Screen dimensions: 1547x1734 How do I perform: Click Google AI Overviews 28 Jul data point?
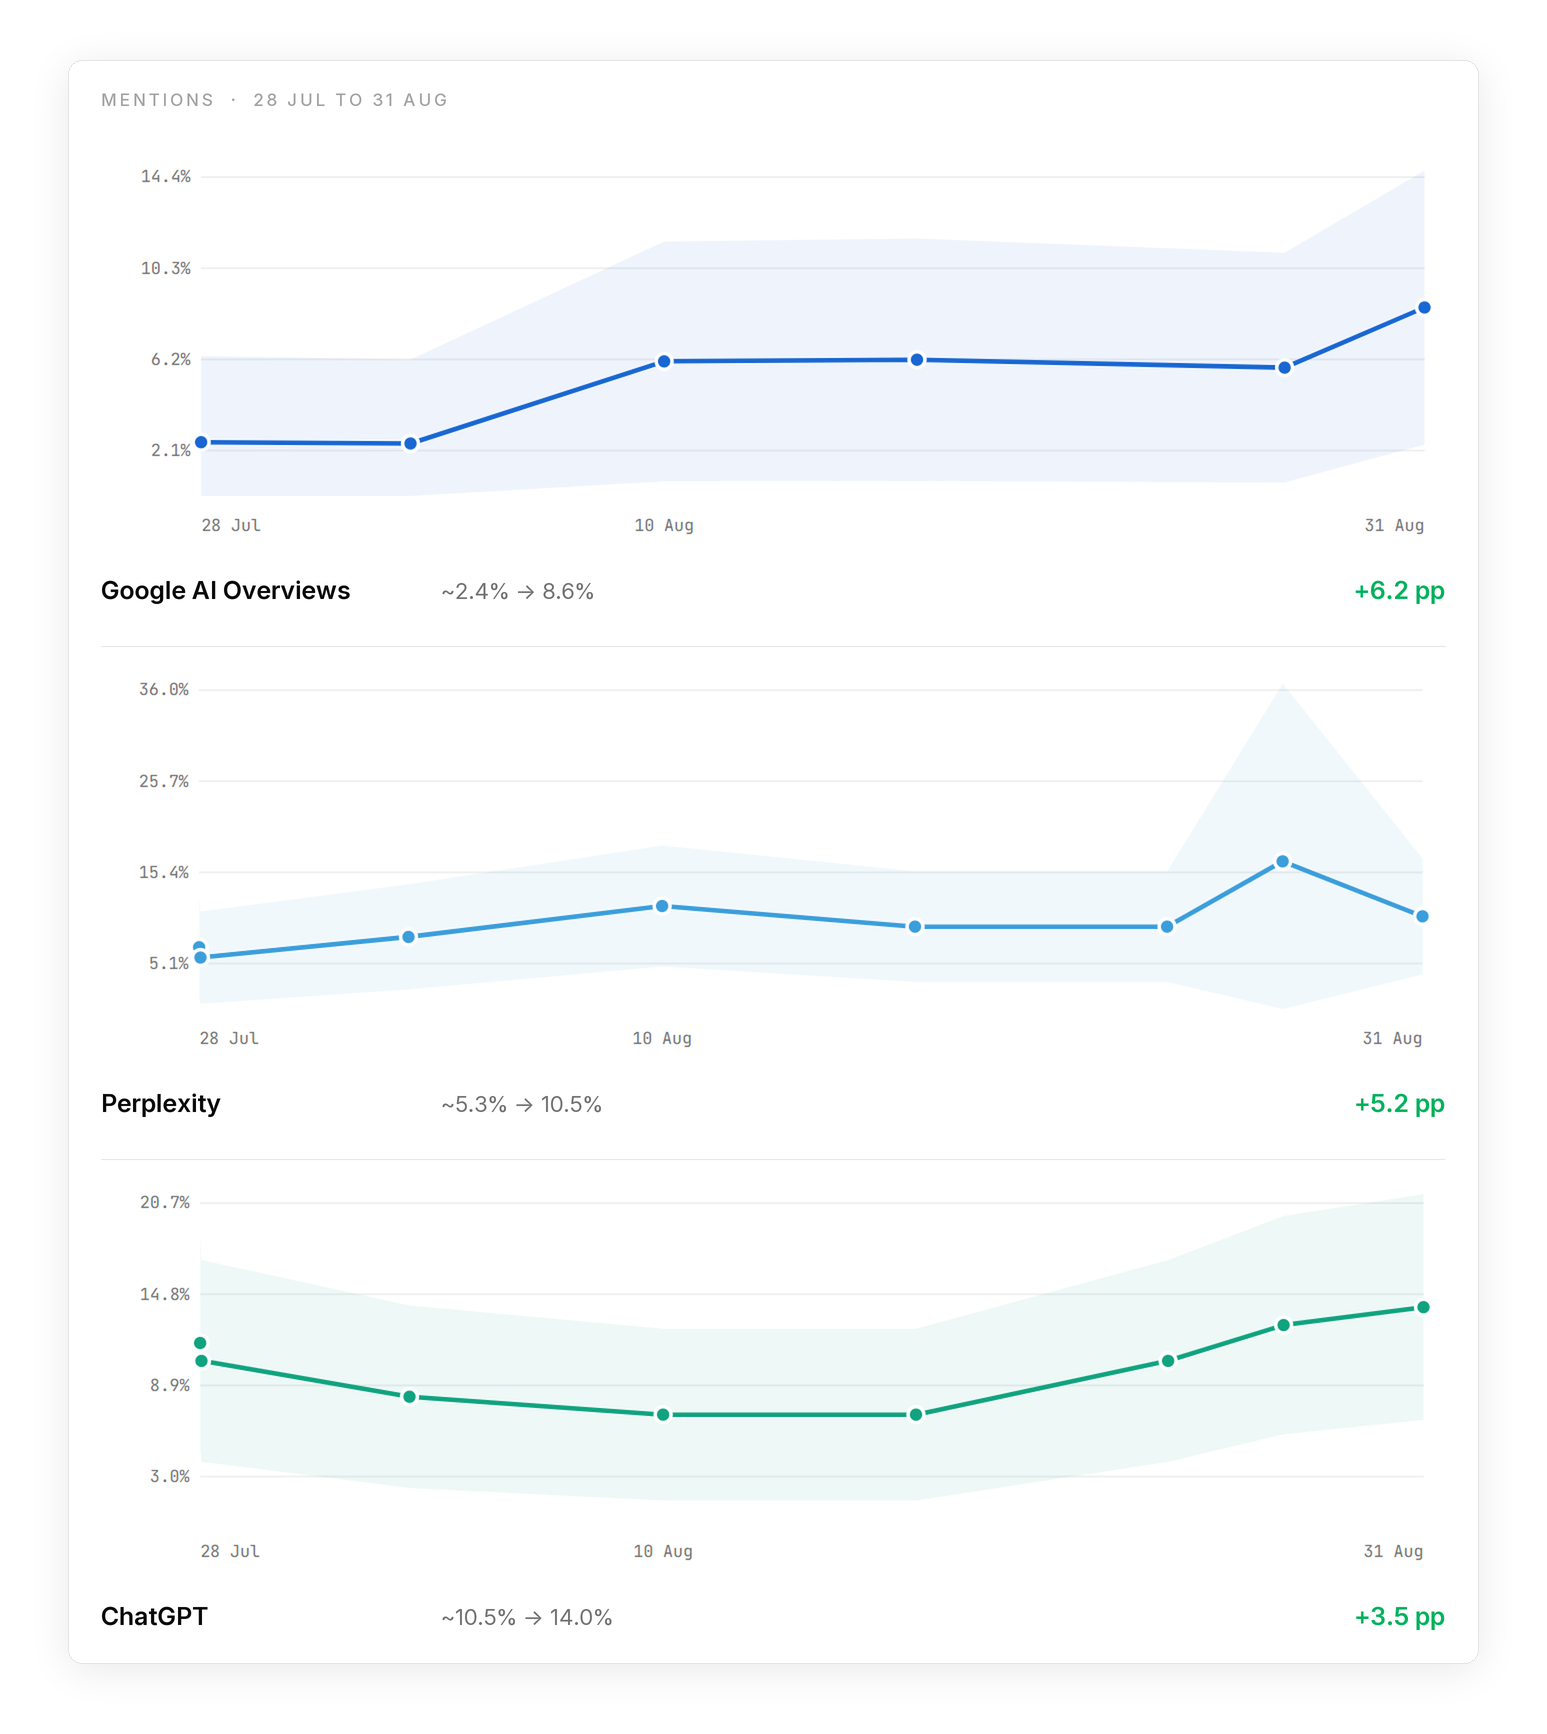coord(201,442)
